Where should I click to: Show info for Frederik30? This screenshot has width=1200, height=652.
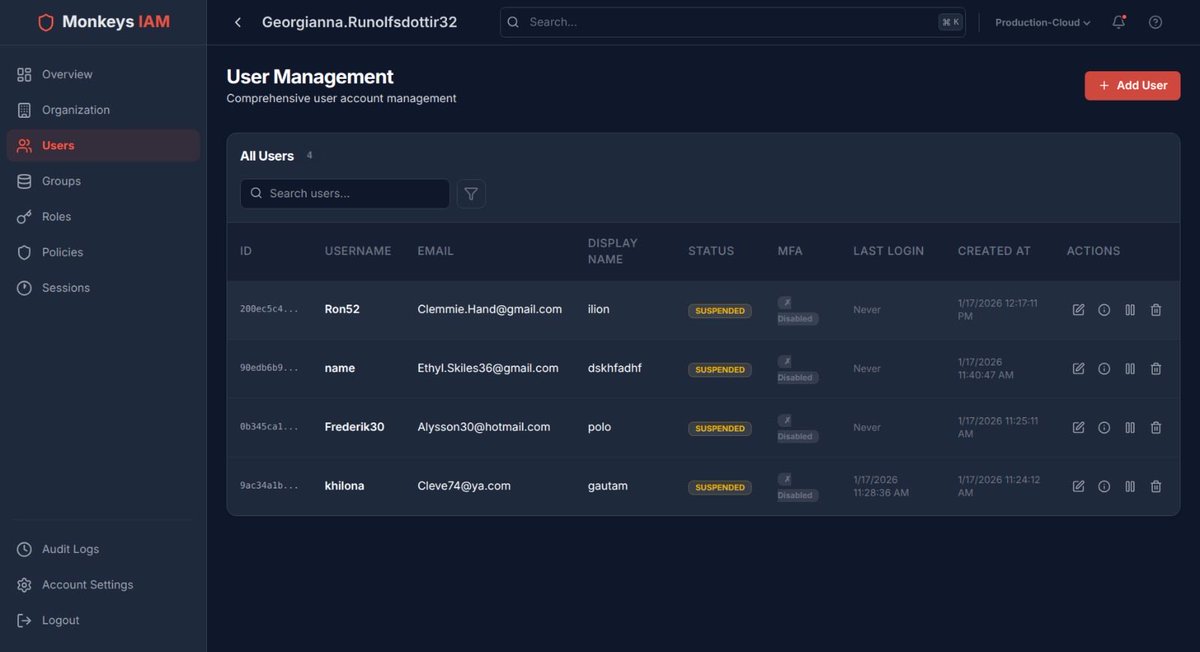coord(1104,428)
